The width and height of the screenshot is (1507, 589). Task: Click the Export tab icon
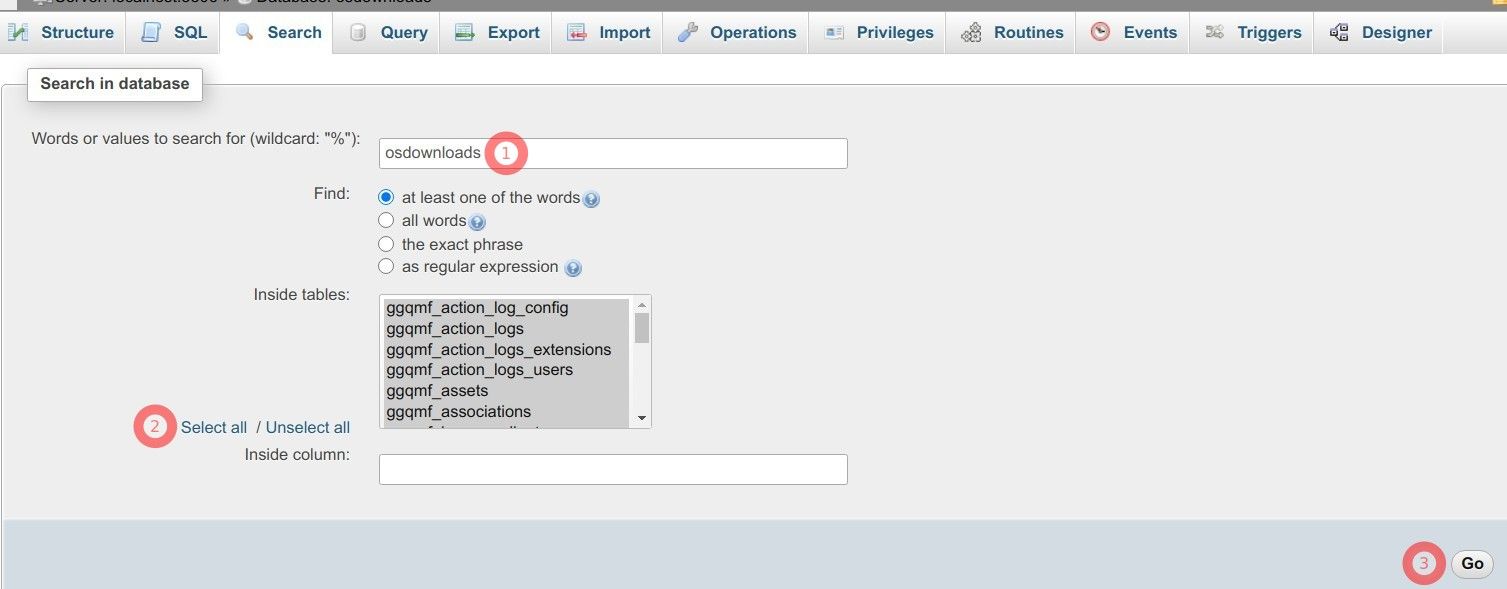click(465, 33)
